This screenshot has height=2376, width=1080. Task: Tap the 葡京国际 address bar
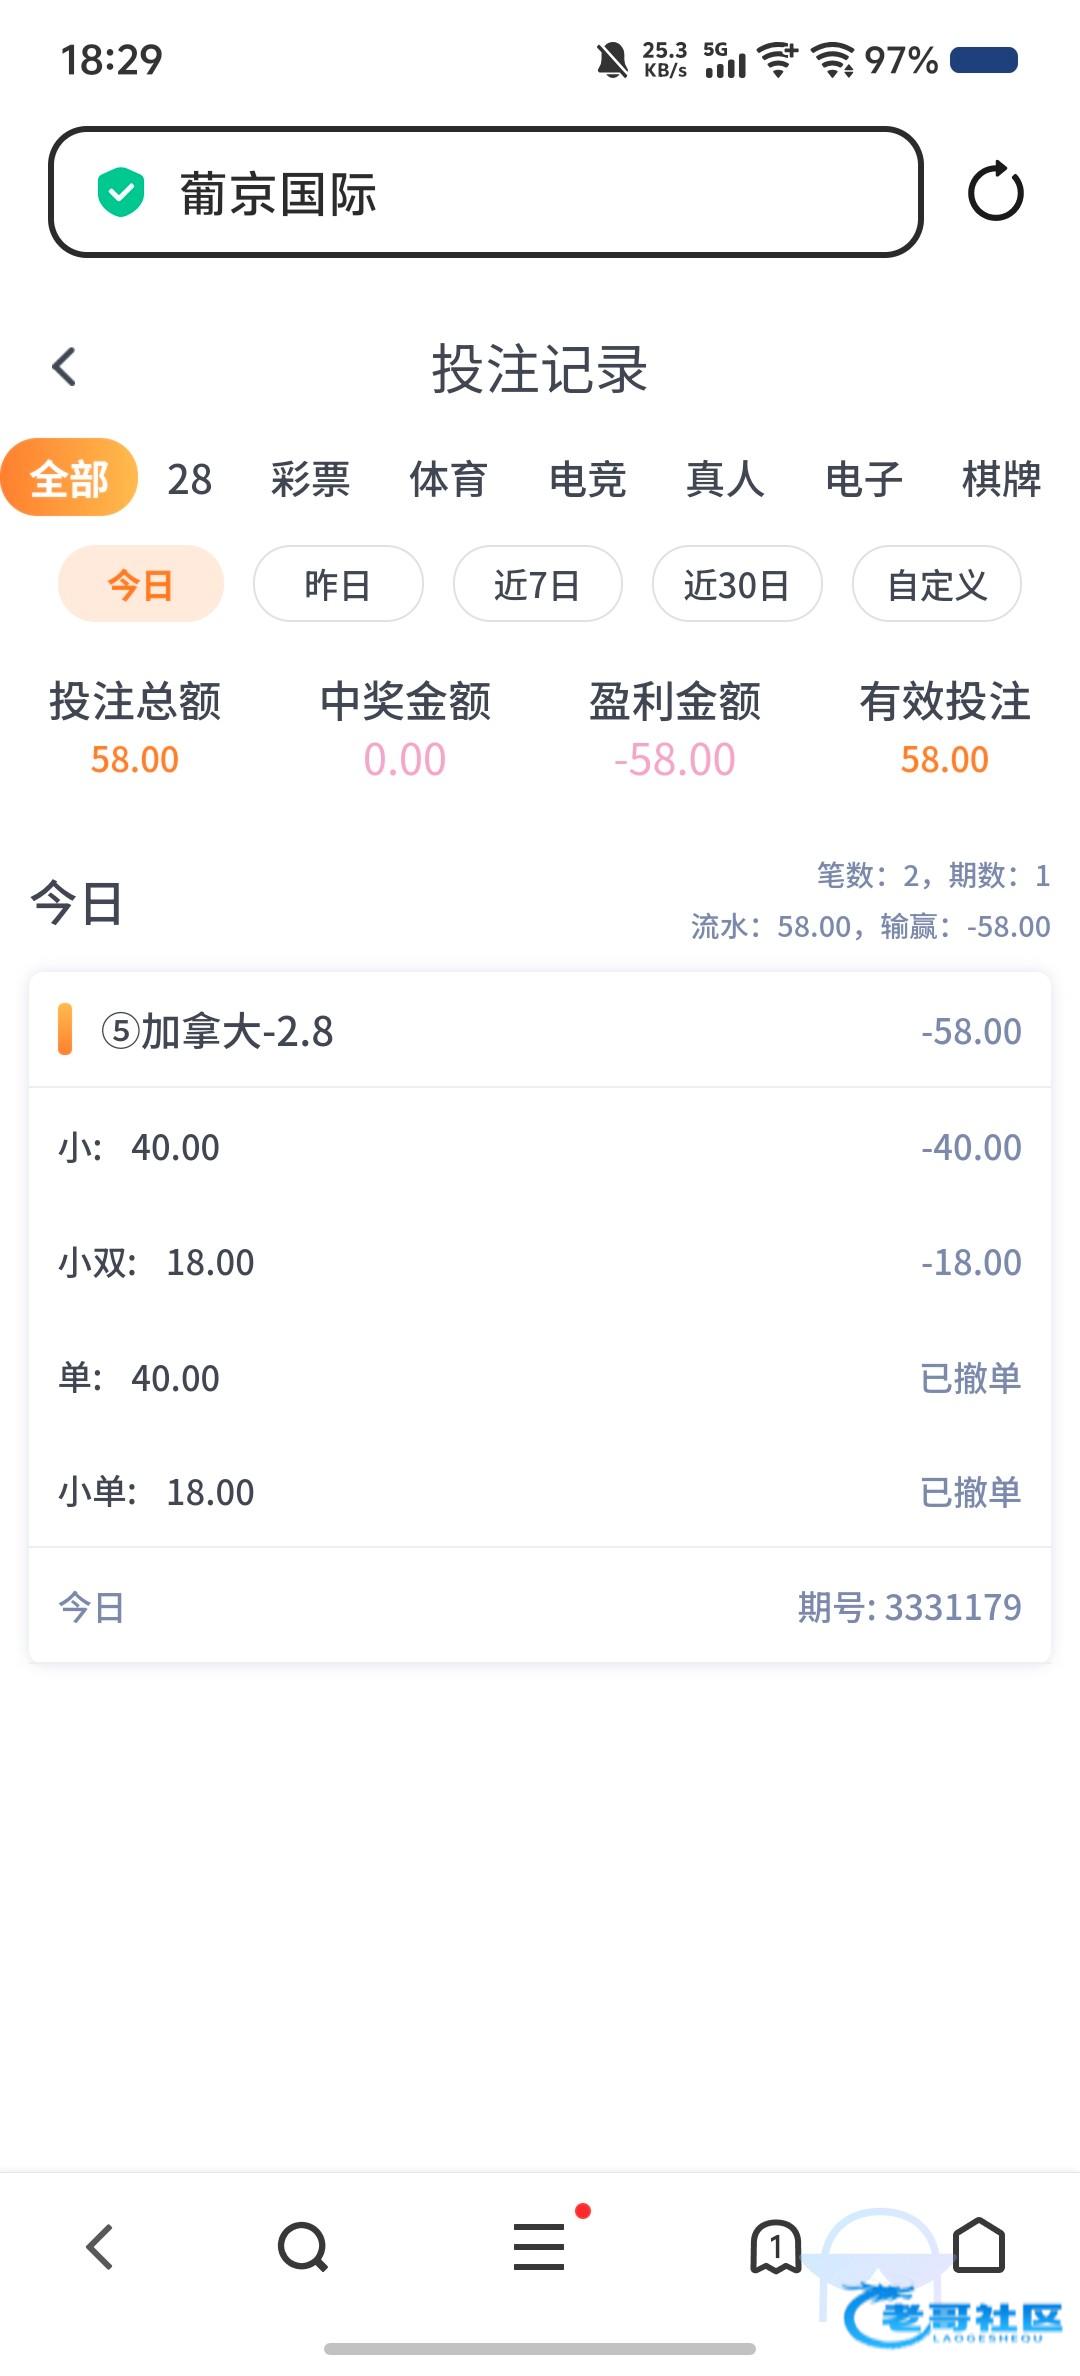(x=485, y=192)
